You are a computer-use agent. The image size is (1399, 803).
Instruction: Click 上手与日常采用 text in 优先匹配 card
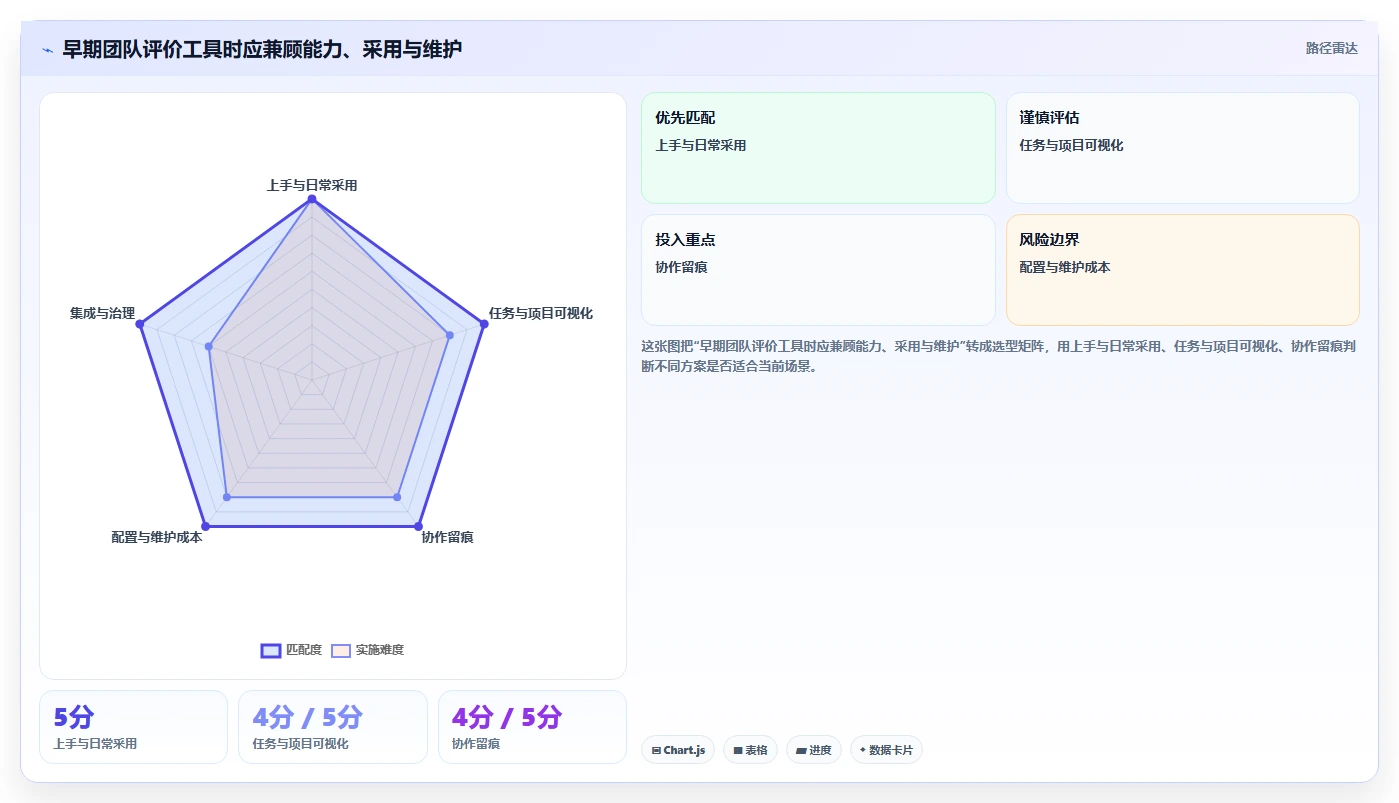(701, 145)
